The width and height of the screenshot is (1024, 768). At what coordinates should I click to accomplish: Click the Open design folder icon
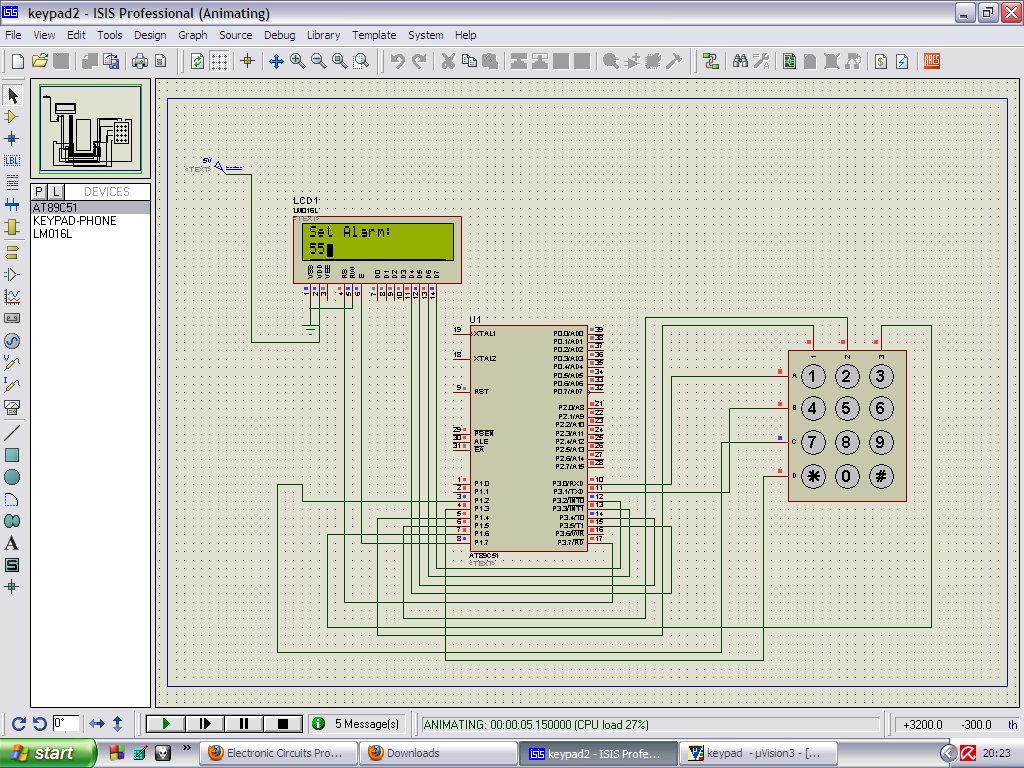tap(41, 61)
